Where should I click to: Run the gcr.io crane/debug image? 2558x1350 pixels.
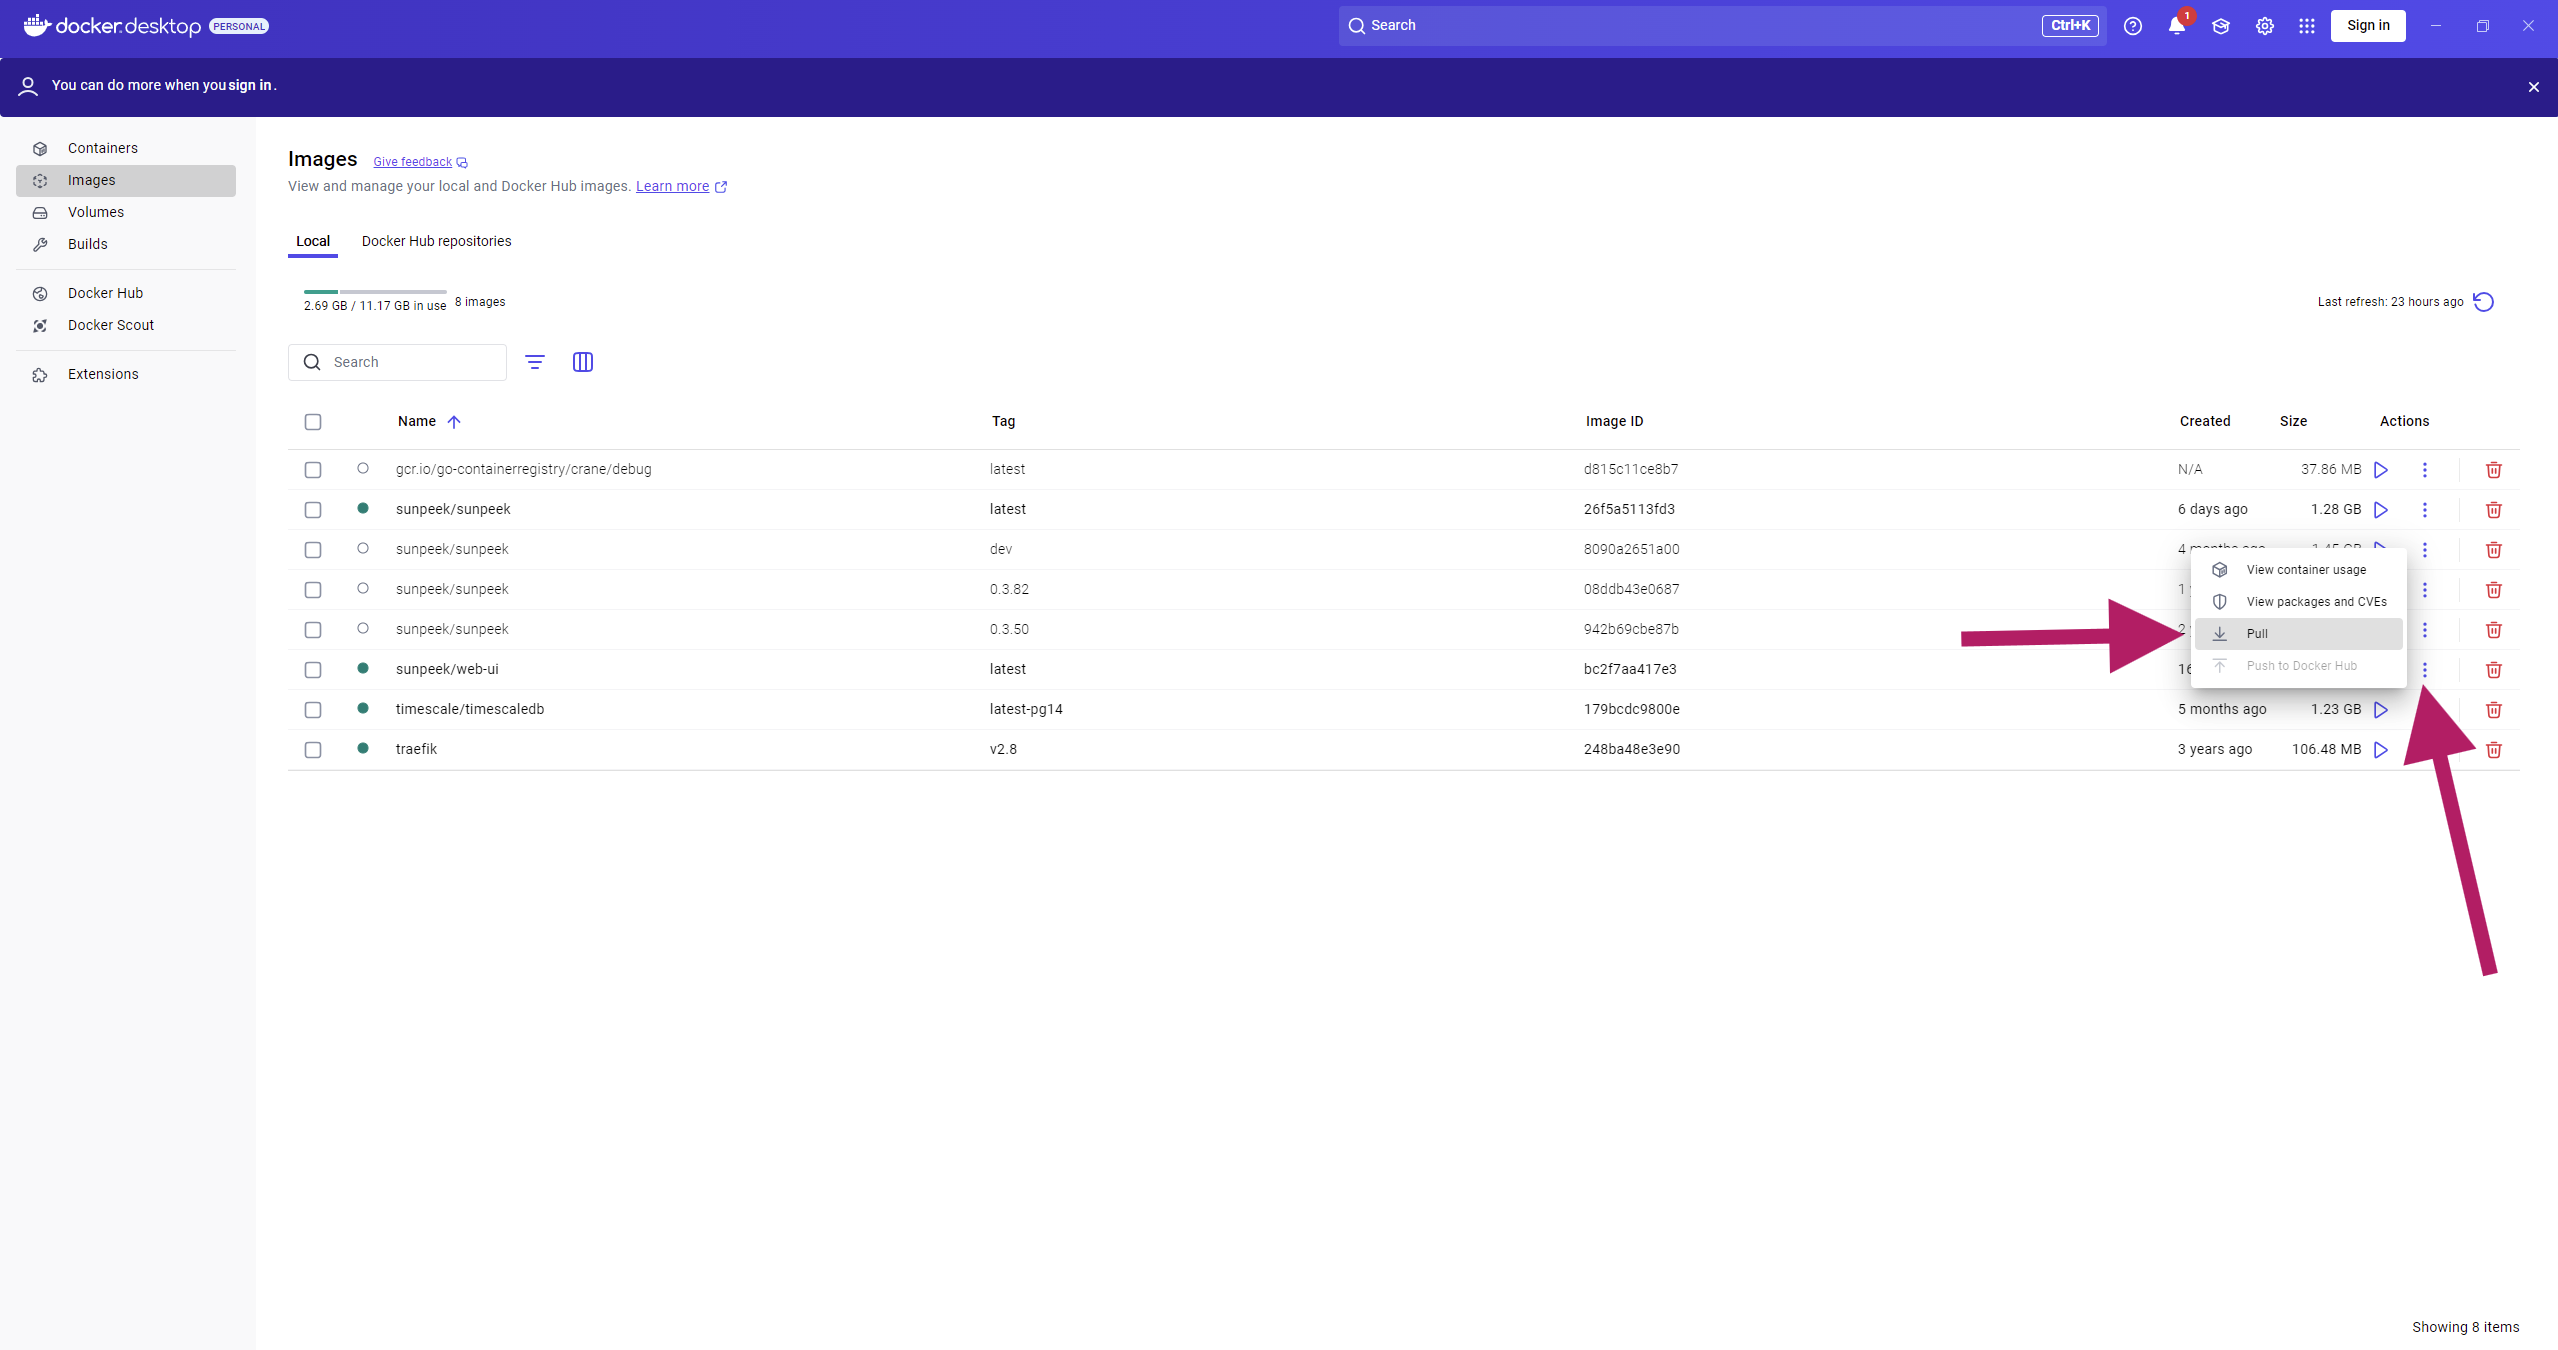click(x=2381, y=470)
